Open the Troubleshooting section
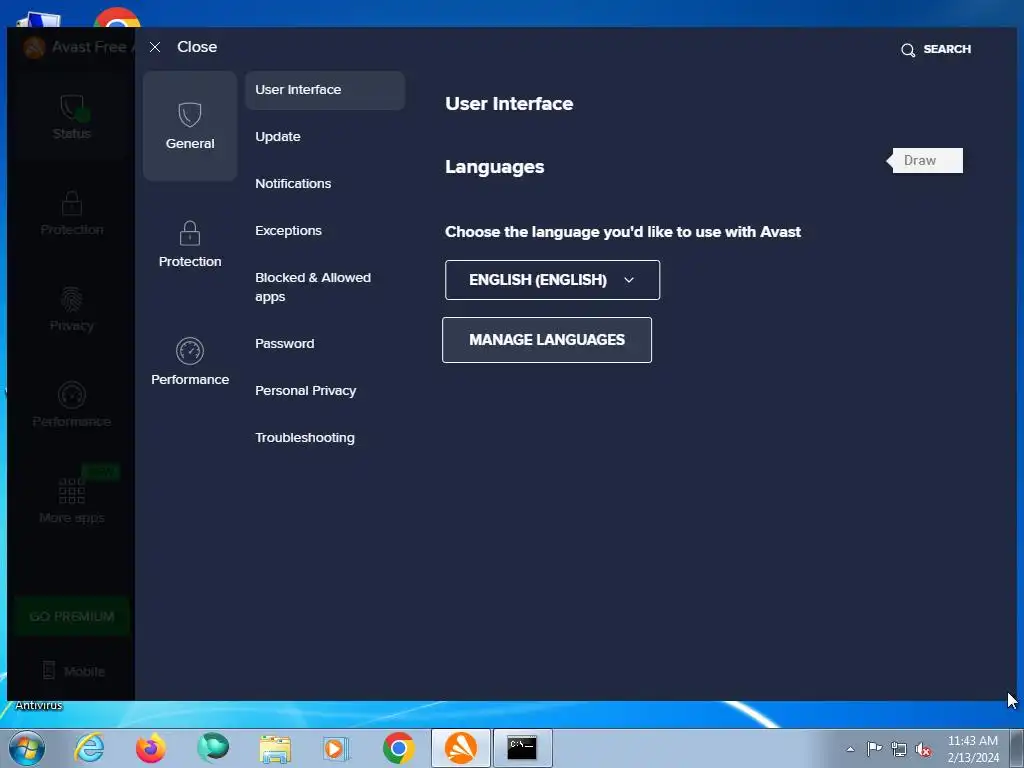This screenshot has height=768, width=1024. [x=304, y=438]
